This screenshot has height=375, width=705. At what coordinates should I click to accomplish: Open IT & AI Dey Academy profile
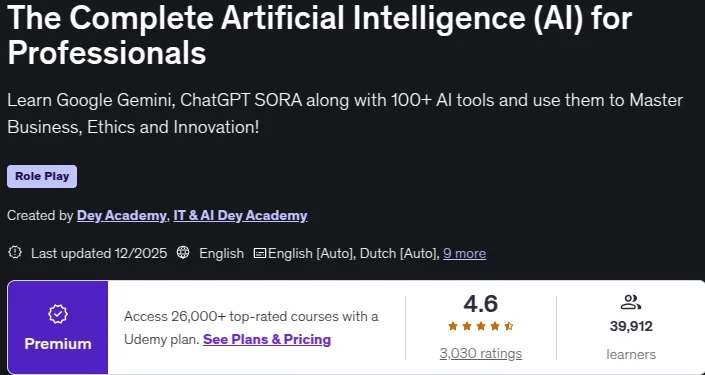[x=240, y=216]
